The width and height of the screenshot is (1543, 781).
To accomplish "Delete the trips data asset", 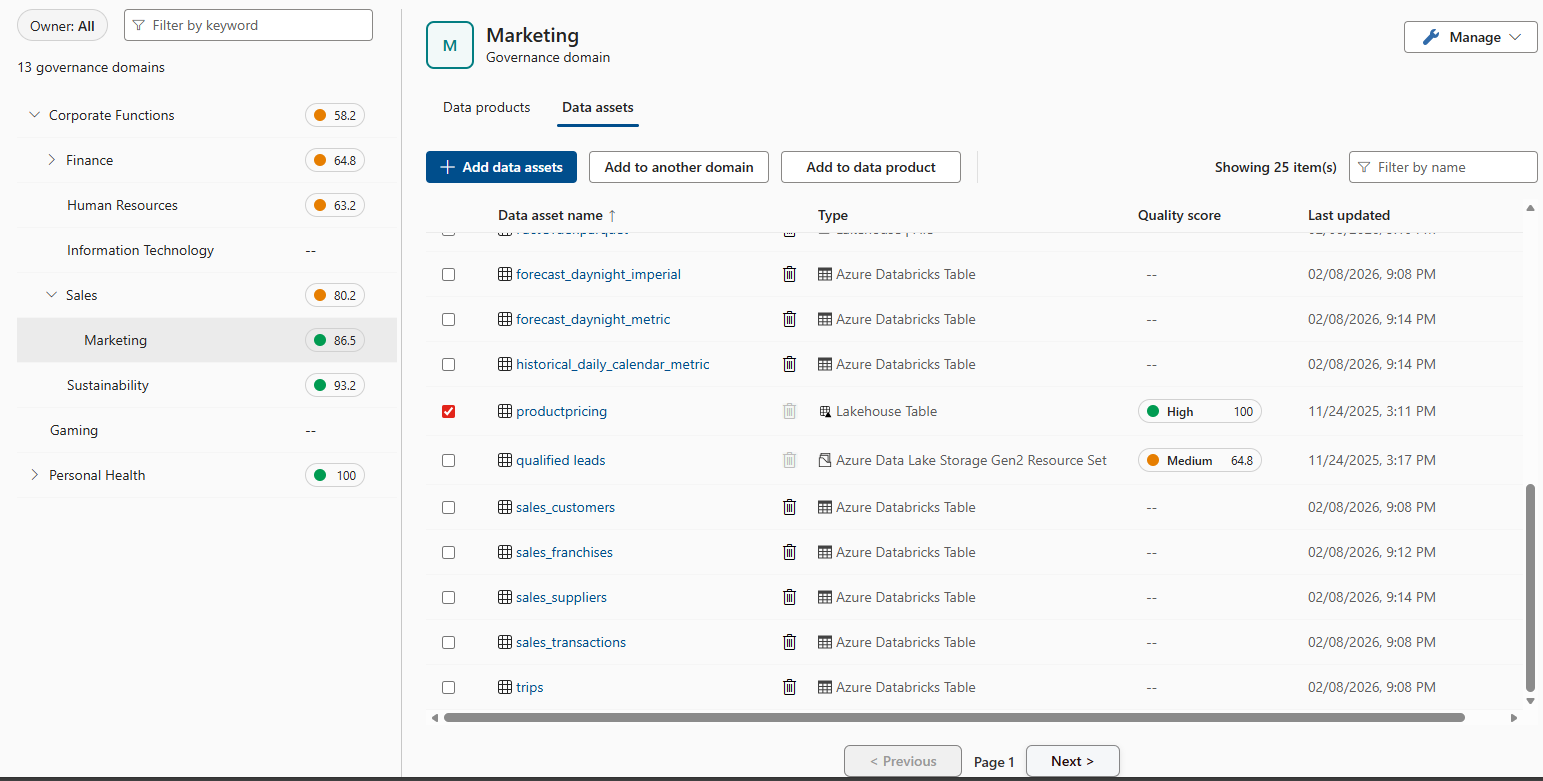I will point(789,687).
